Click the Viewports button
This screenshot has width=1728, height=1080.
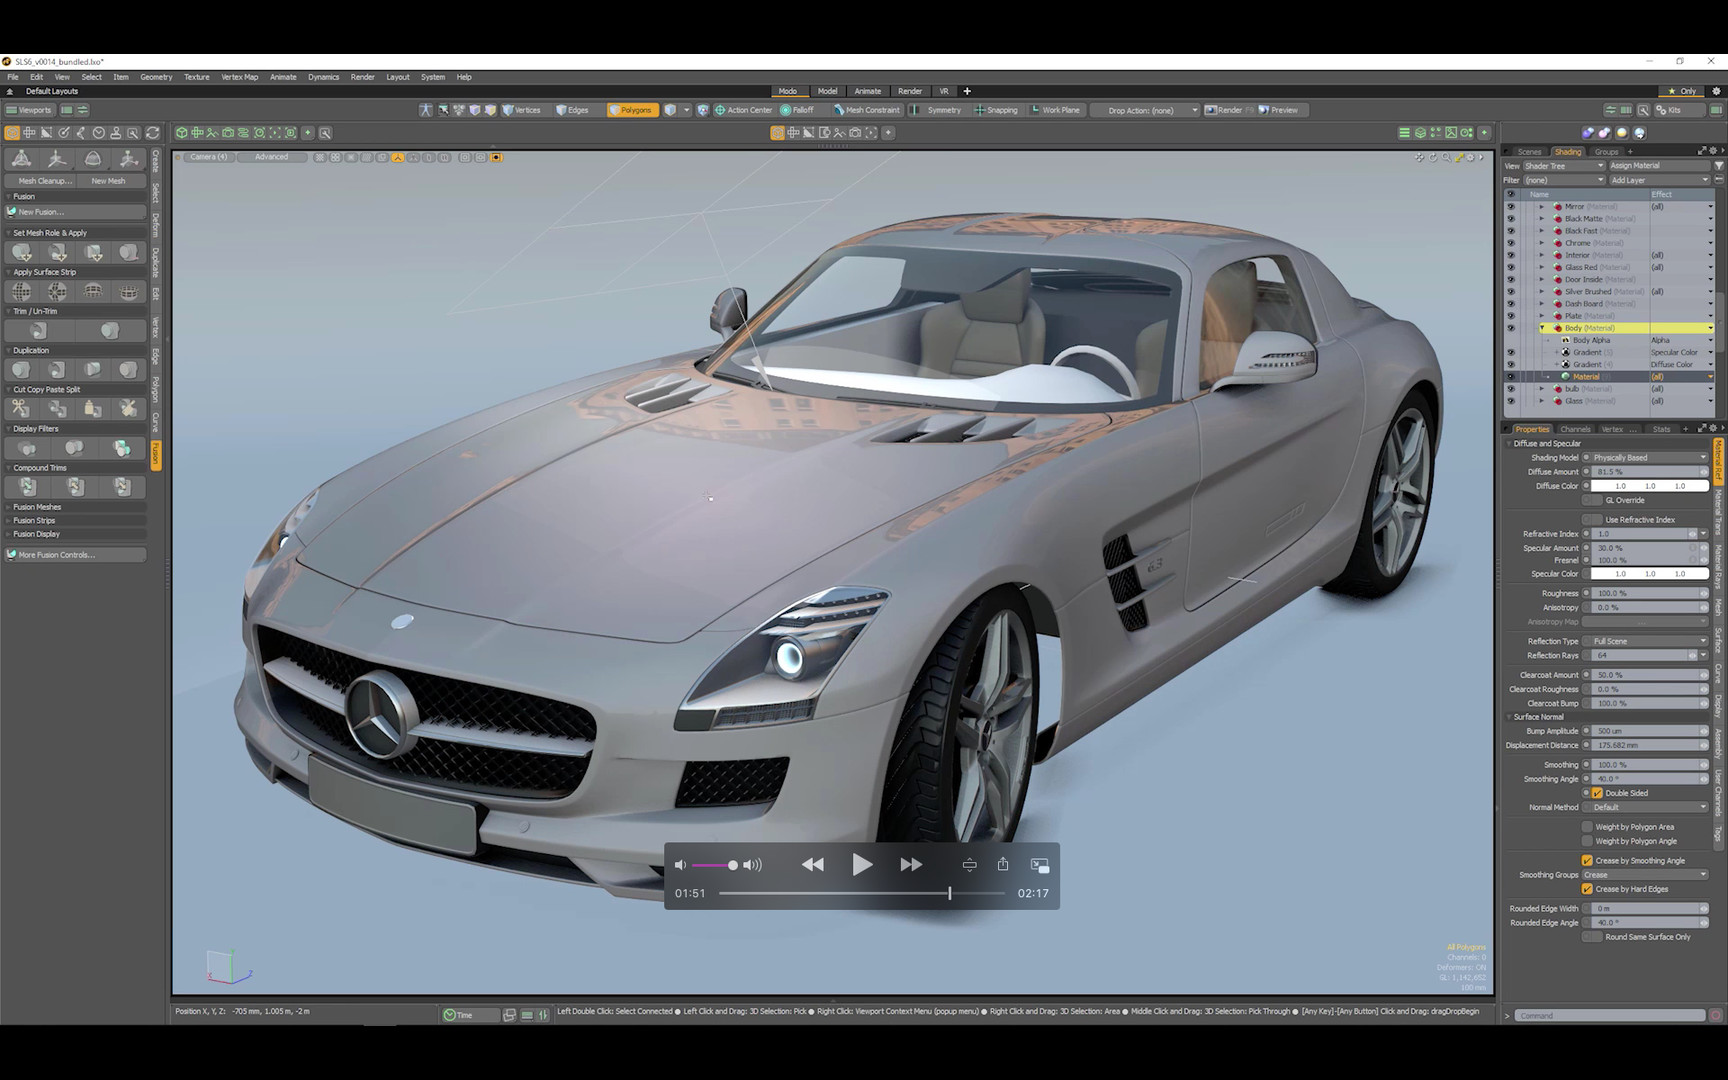click(x=29, y=110)
